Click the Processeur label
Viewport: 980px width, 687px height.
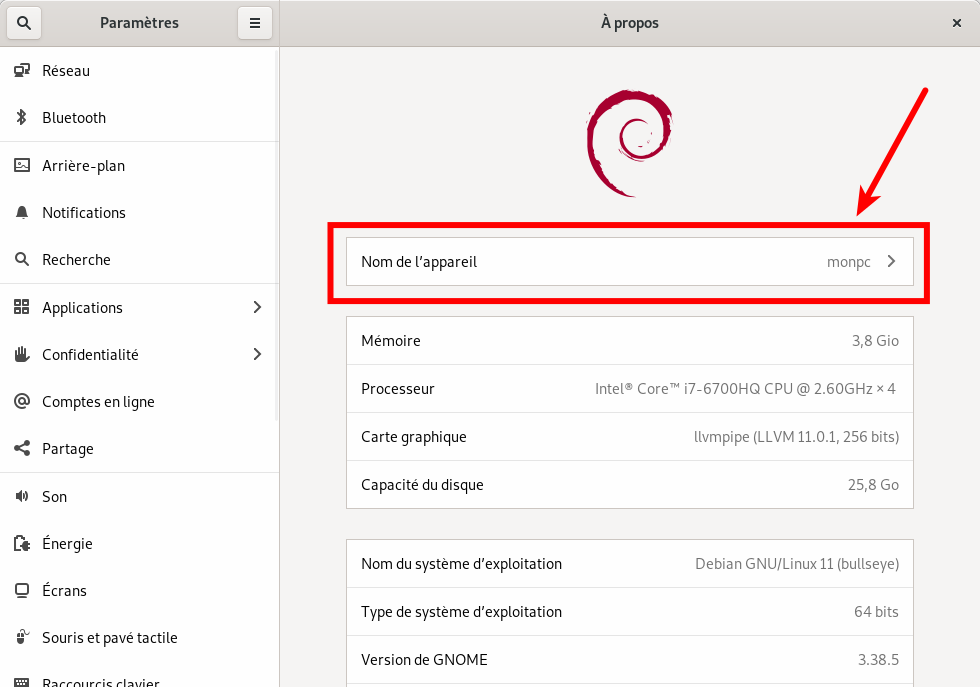pyautogui.click(x=398, y=389)
